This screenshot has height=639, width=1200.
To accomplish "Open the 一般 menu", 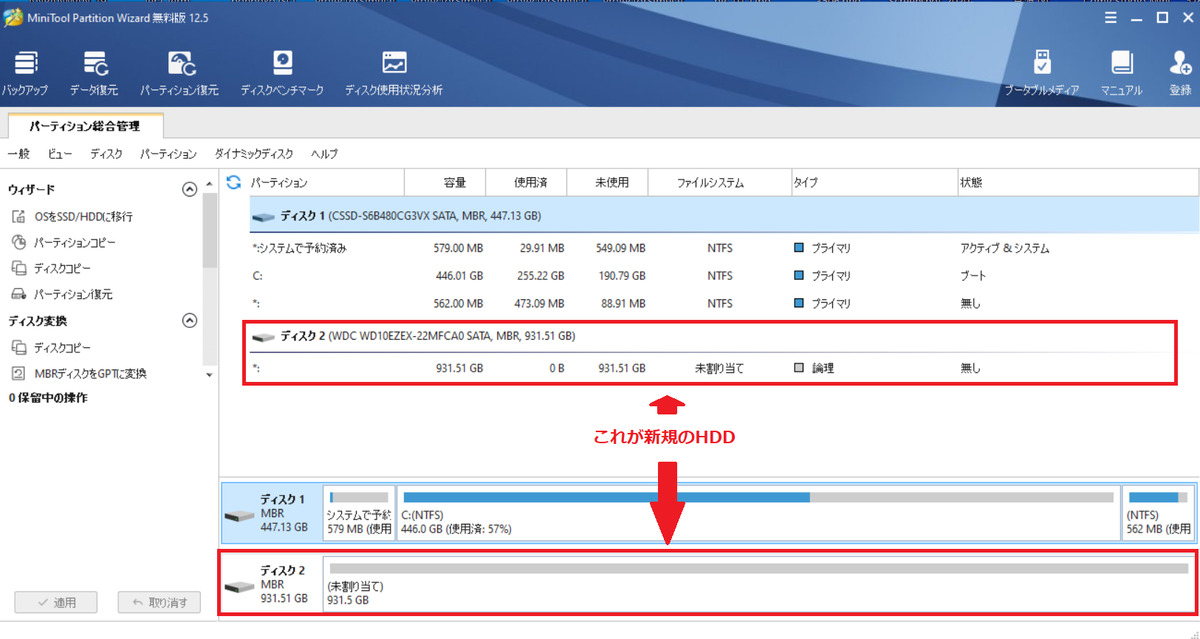I will click(18, 154).
